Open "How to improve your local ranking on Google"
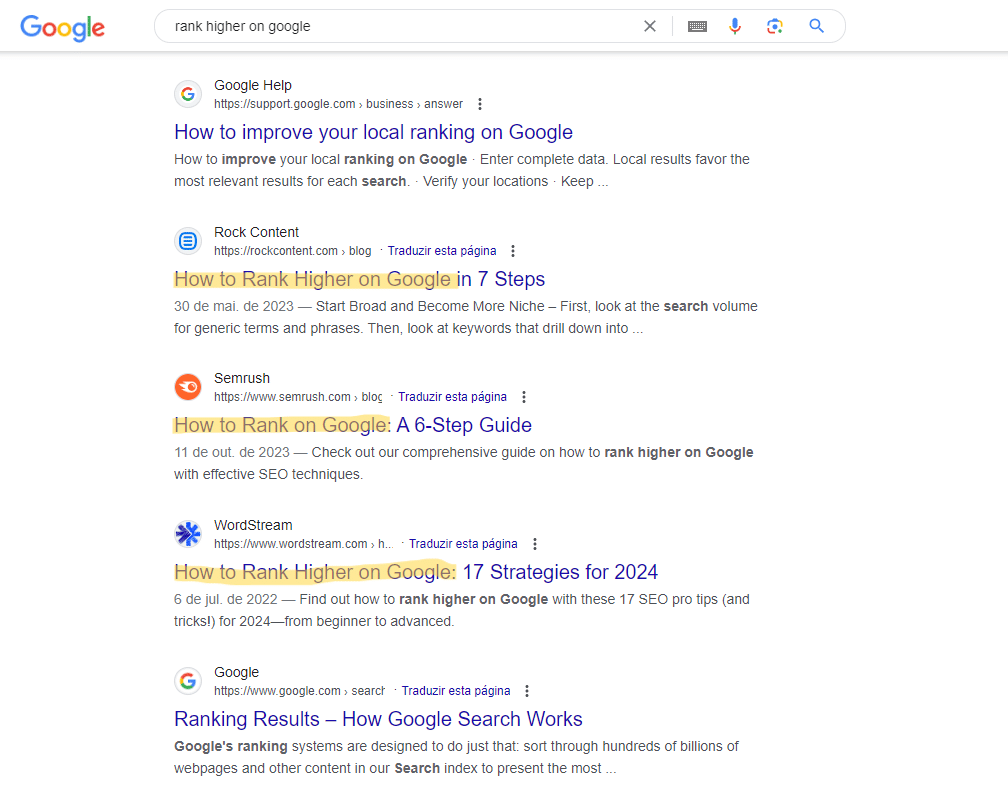This screenshot has width=1008, height=790. [373, 132]
